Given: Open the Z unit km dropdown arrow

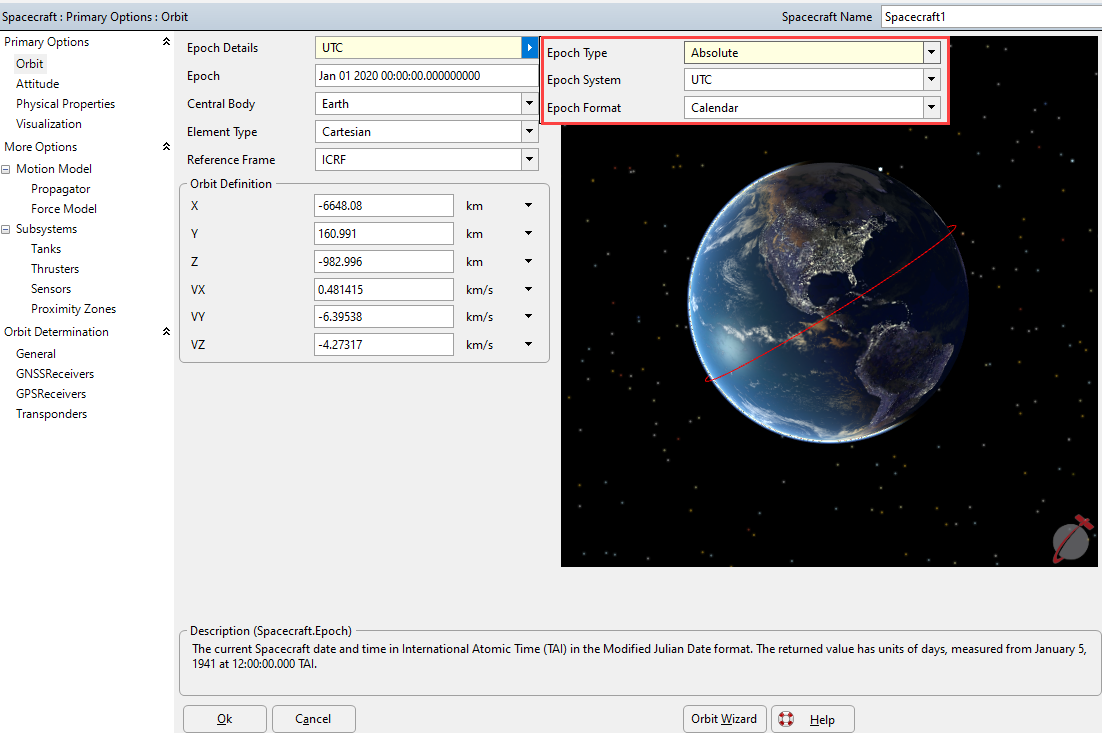Looking at the screenshot, I should coord(529,261).
